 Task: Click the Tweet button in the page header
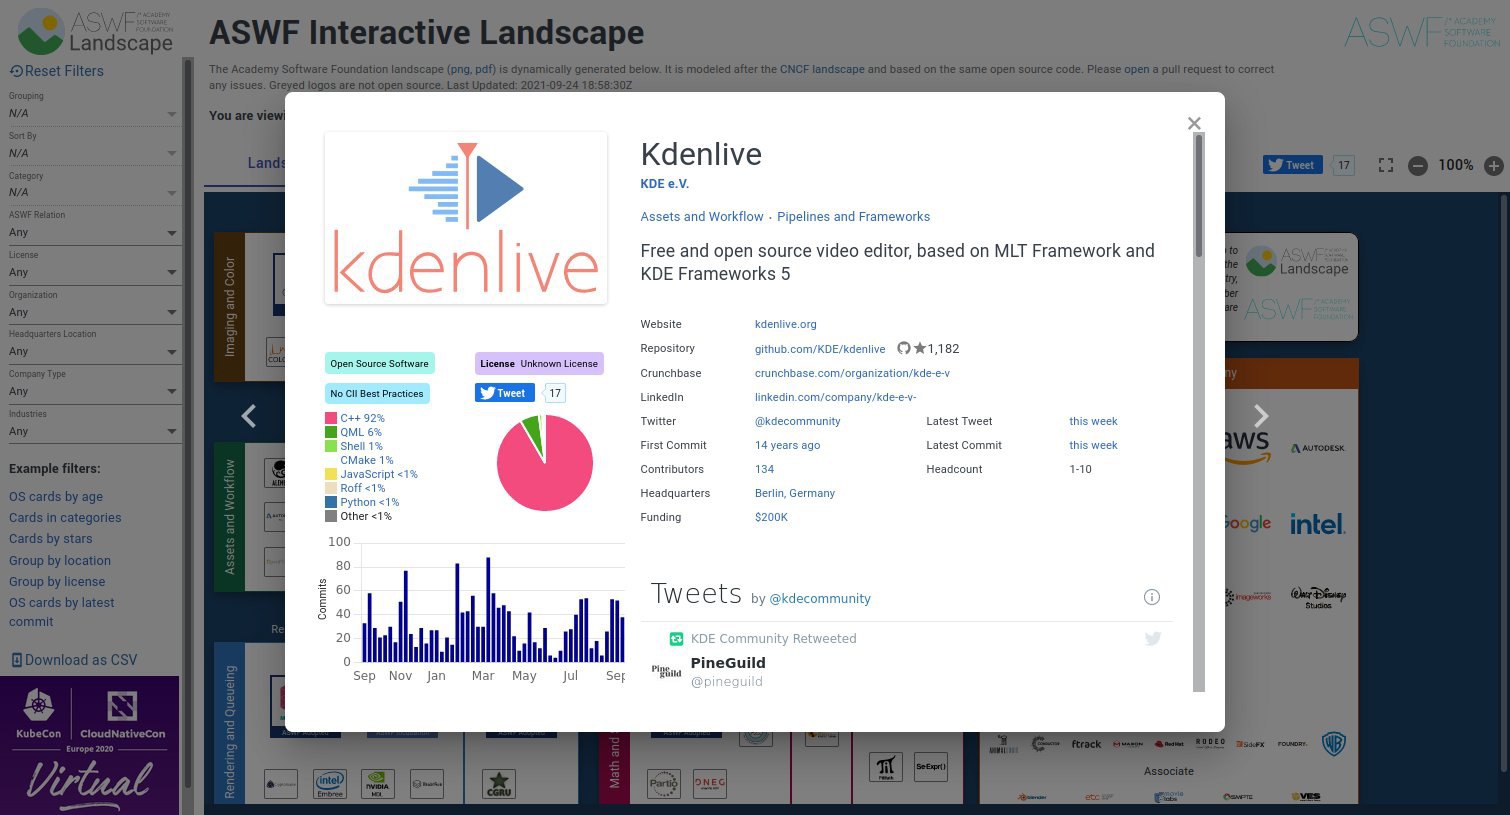tap(1293, 165)
